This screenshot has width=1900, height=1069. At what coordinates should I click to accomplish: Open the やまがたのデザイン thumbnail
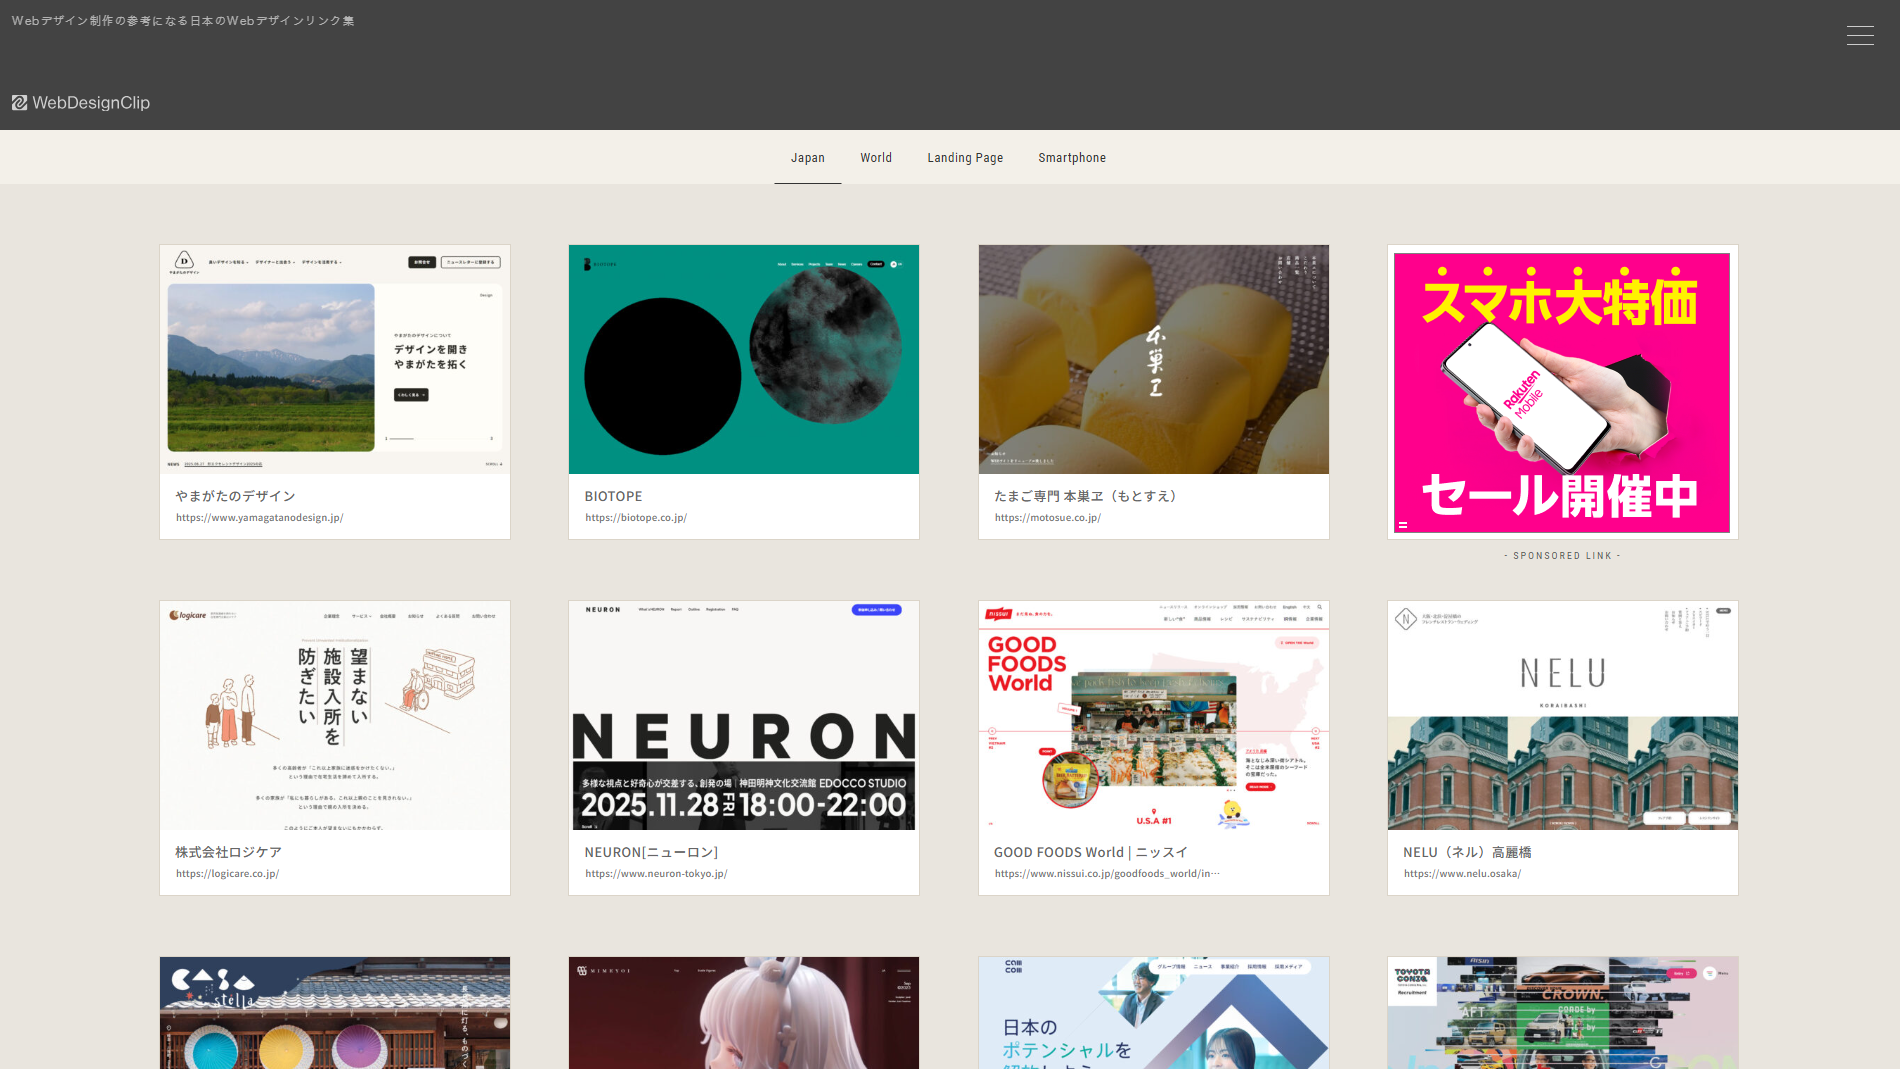(335, 359)
